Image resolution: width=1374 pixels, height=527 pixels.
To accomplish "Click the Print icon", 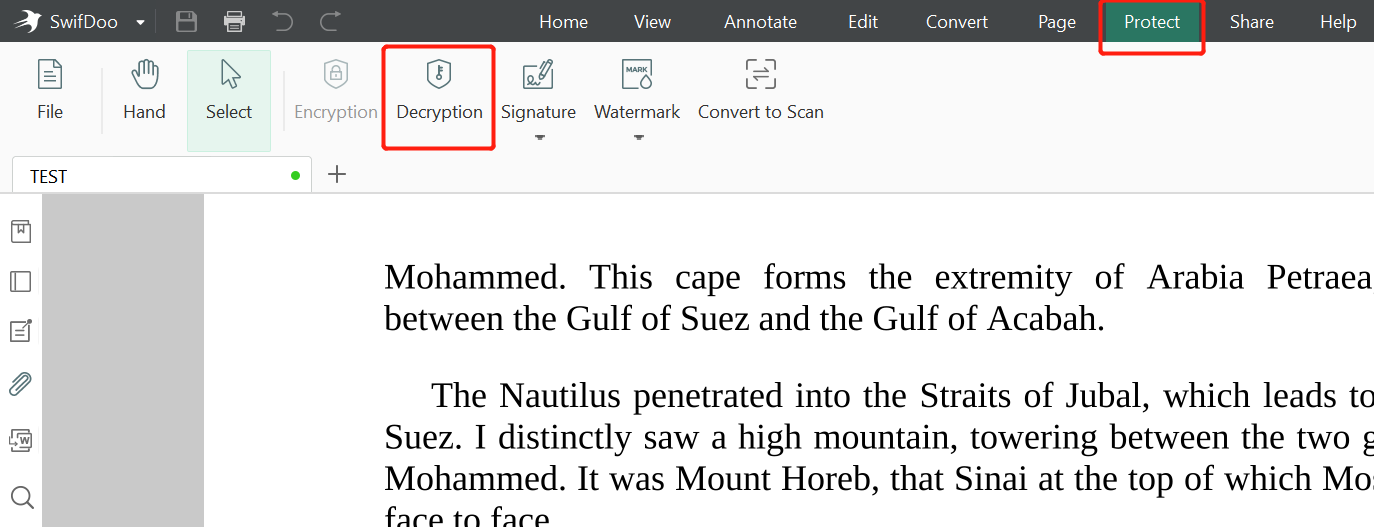I will [235, 21].
